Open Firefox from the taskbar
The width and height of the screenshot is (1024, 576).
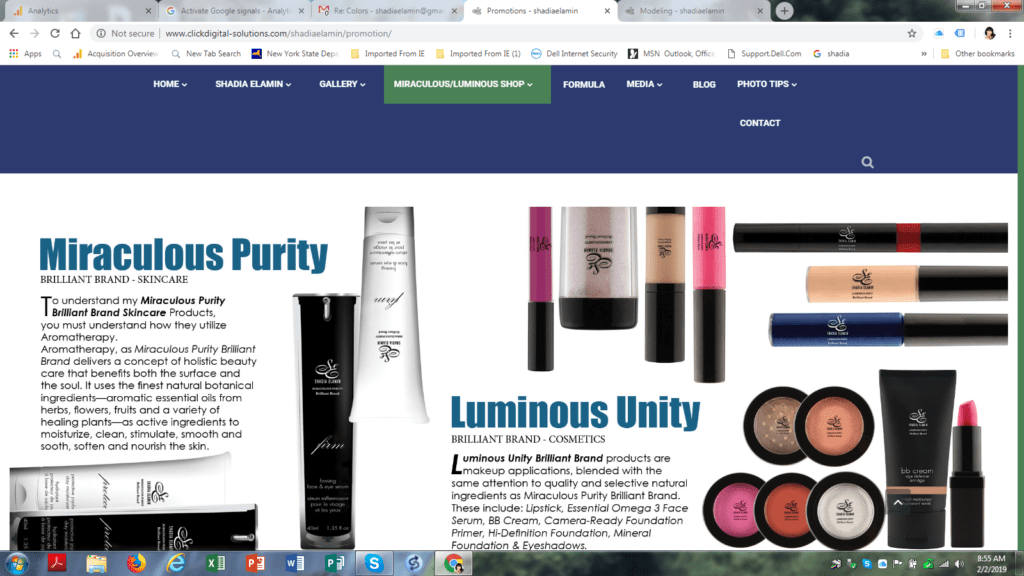coord(136,563)
